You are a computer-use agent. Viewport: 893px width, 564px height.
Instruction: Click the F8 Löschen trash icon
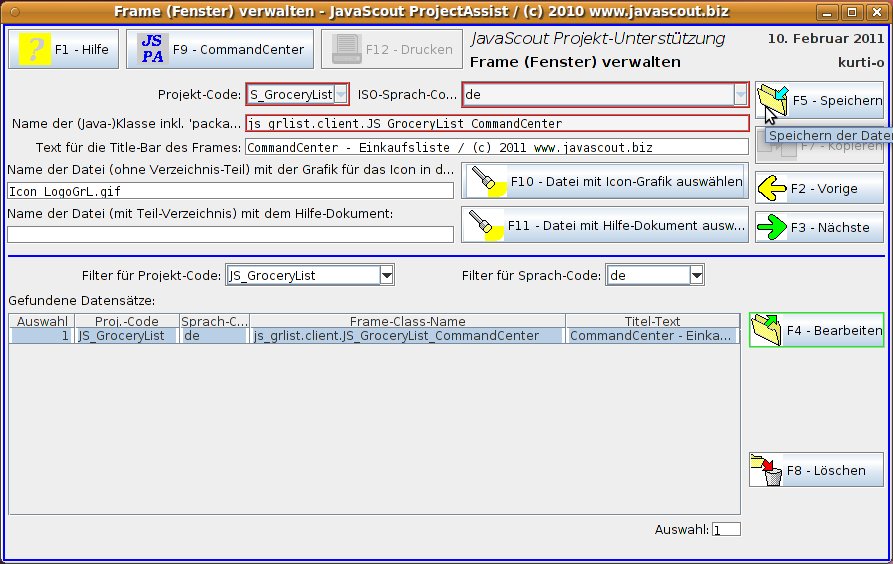pos(766,470)
